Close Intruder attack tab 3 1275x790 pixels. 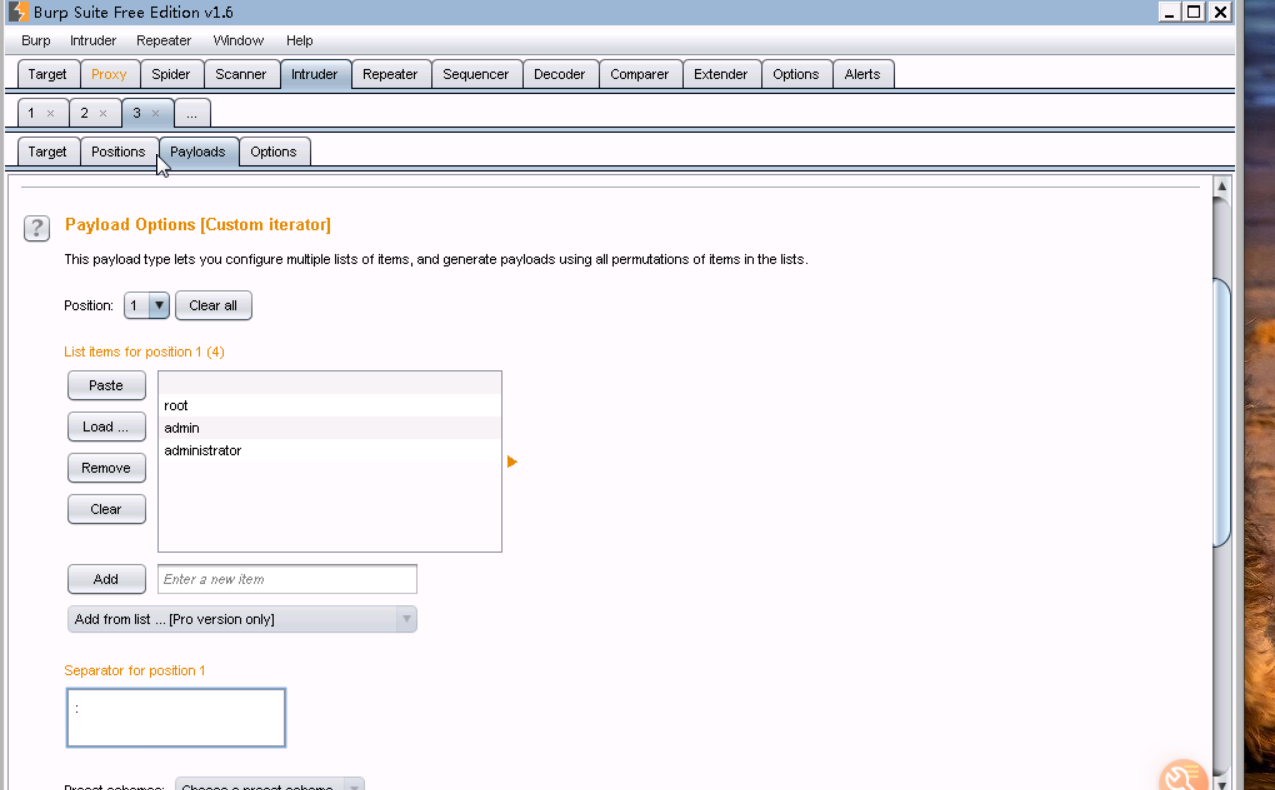[155, 113]
